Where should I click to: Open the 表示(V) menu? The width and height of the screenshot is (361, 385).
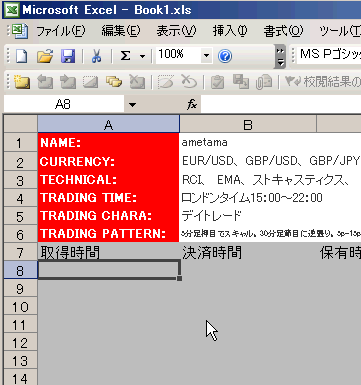176,31
